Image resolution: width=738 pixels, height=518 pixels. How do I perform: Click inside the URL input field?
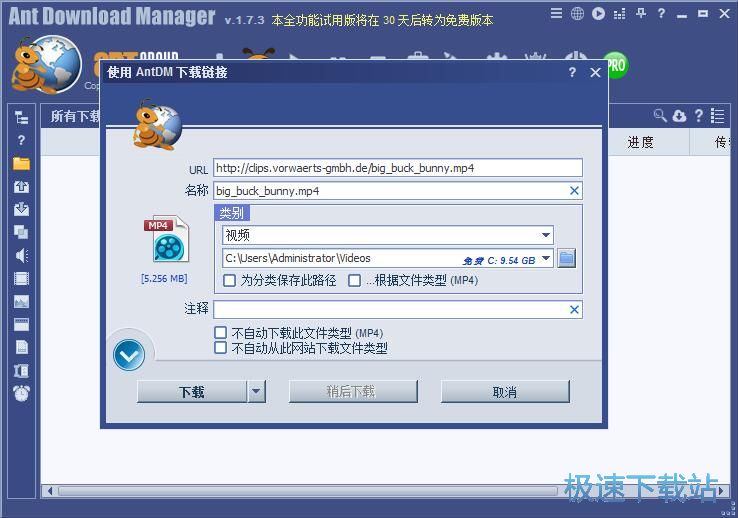398,168
